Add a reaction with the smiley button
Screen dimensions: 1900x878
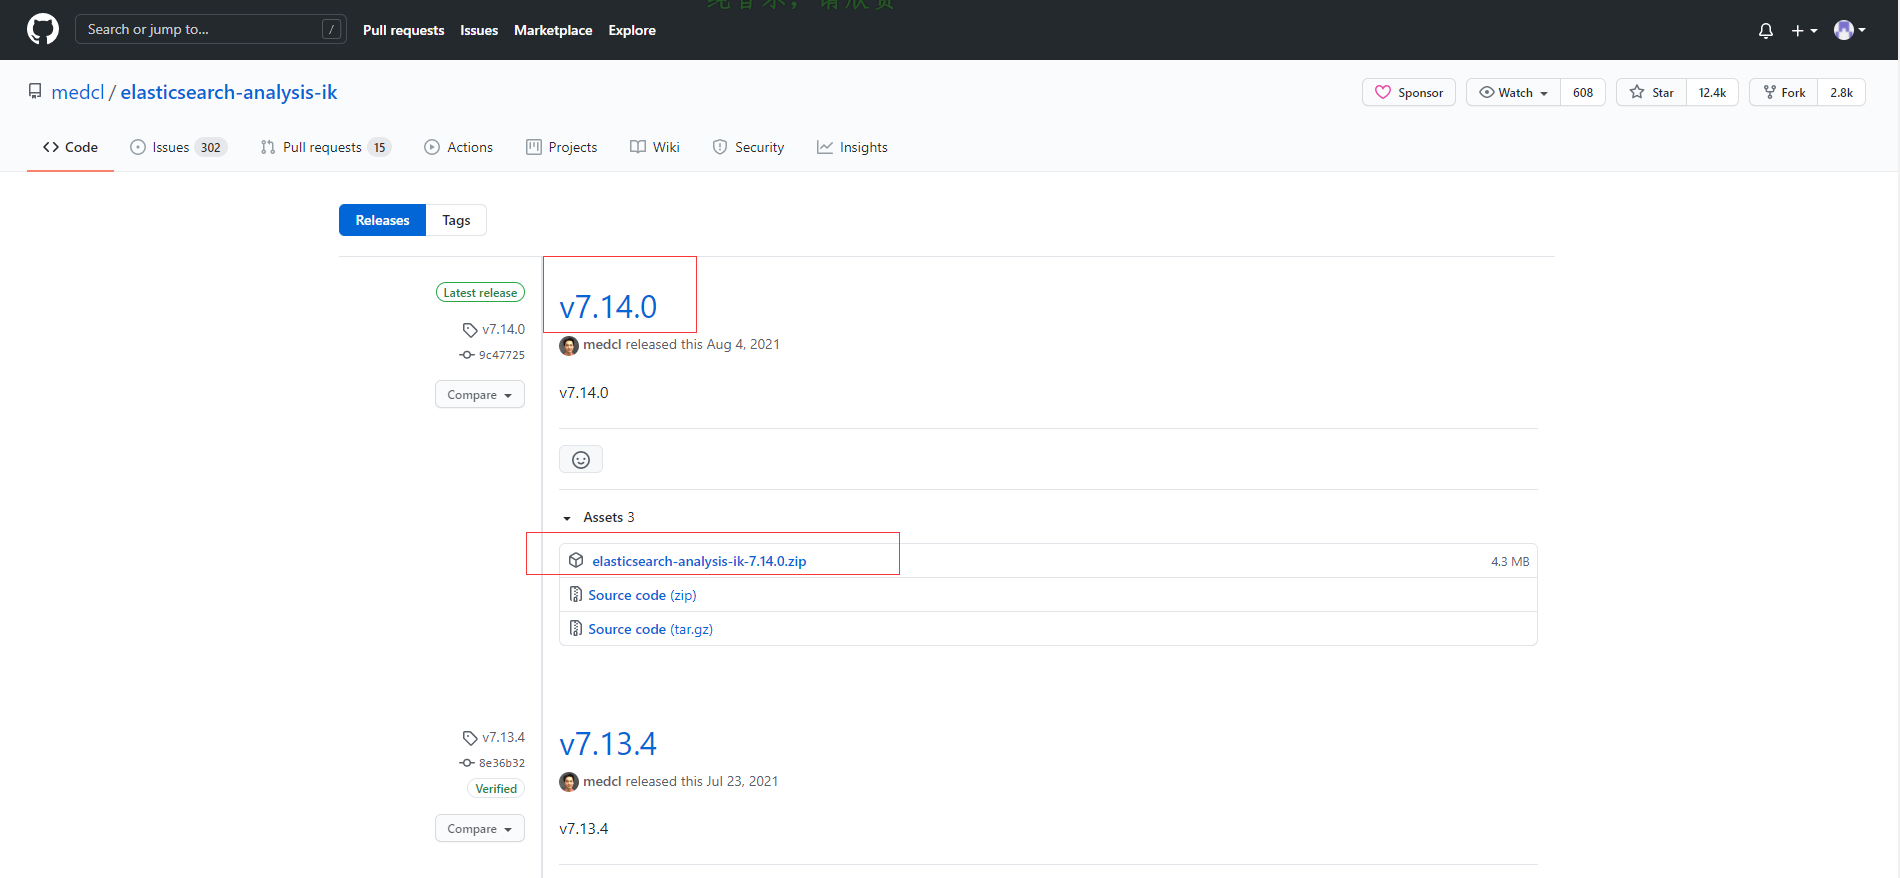pos(581,460)
